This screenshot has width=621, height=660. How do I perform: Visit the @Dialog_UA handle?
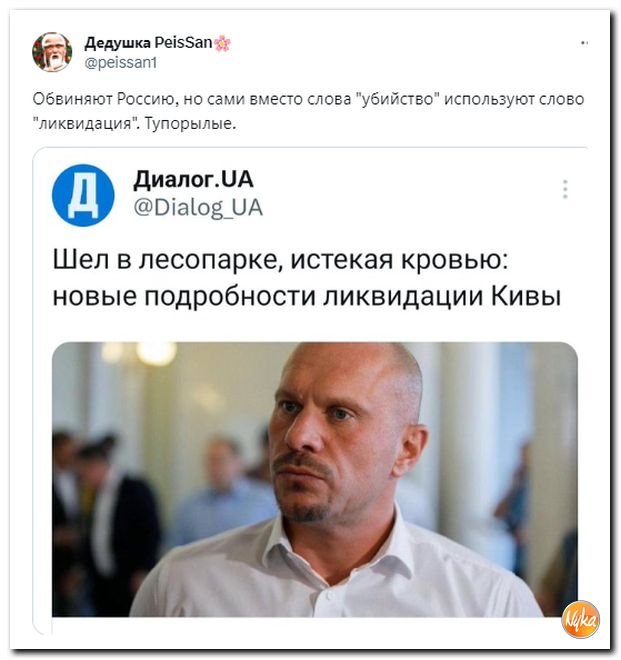click(198, 208)
